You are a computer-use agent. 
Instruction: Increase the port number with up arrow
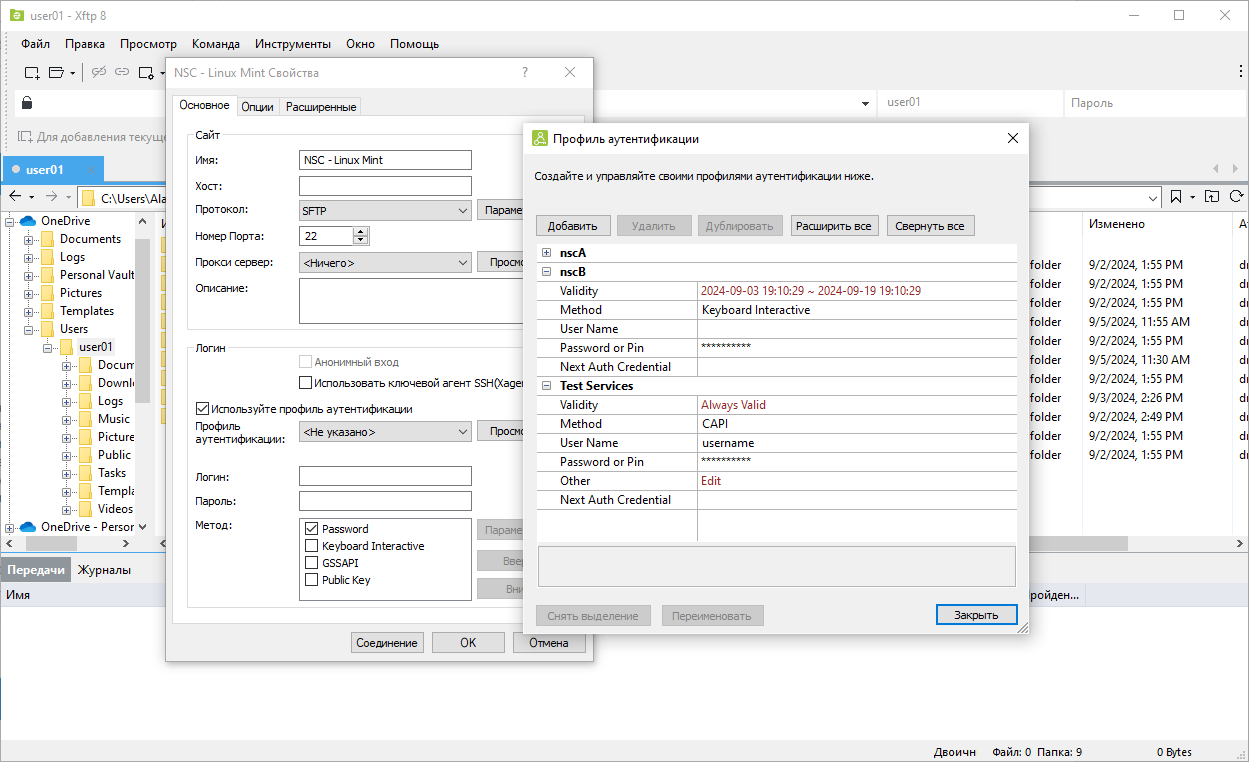361,231
